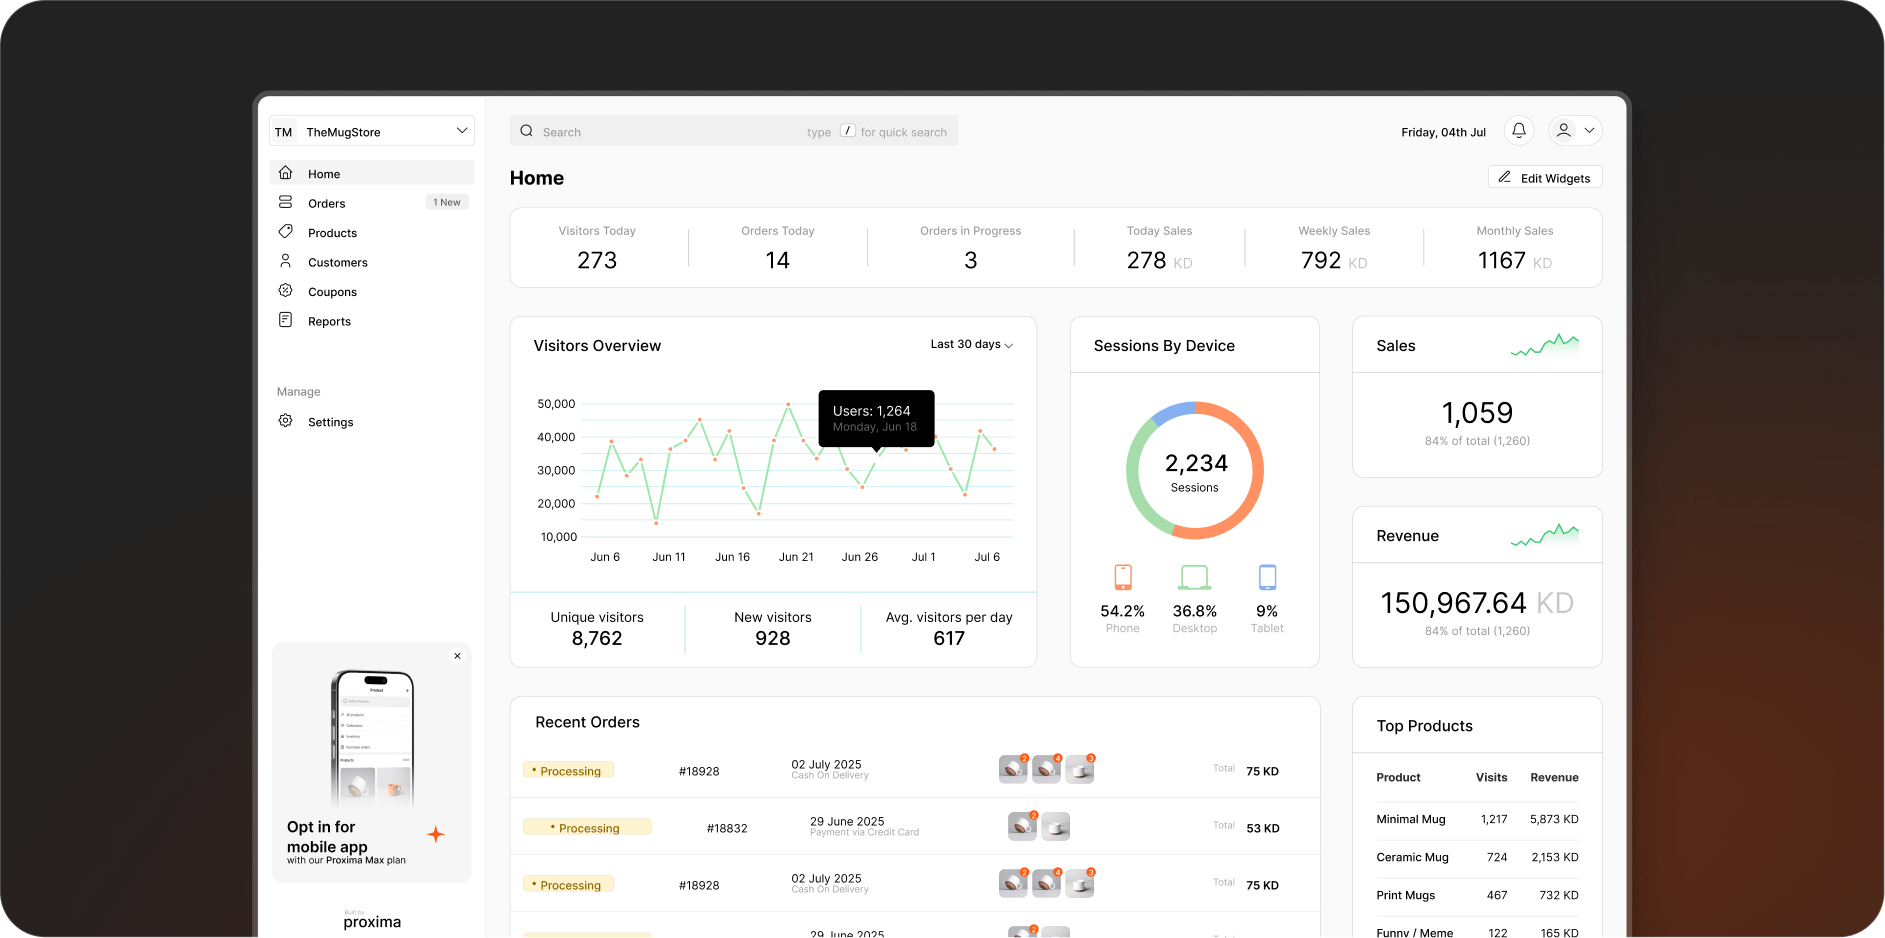Click the Monthly Sales value 1167 KD

(1515, 260)
